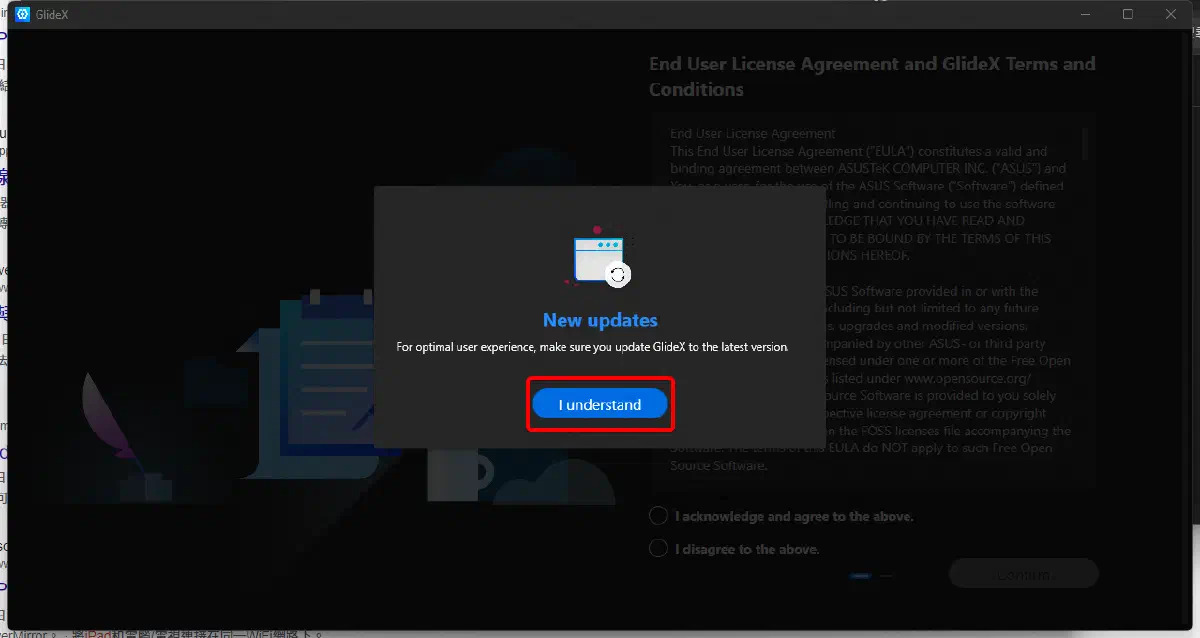Click the grayed-out Confirm button
Image resolution: width=1200 pixels, height=638 pixels.
1023,573
